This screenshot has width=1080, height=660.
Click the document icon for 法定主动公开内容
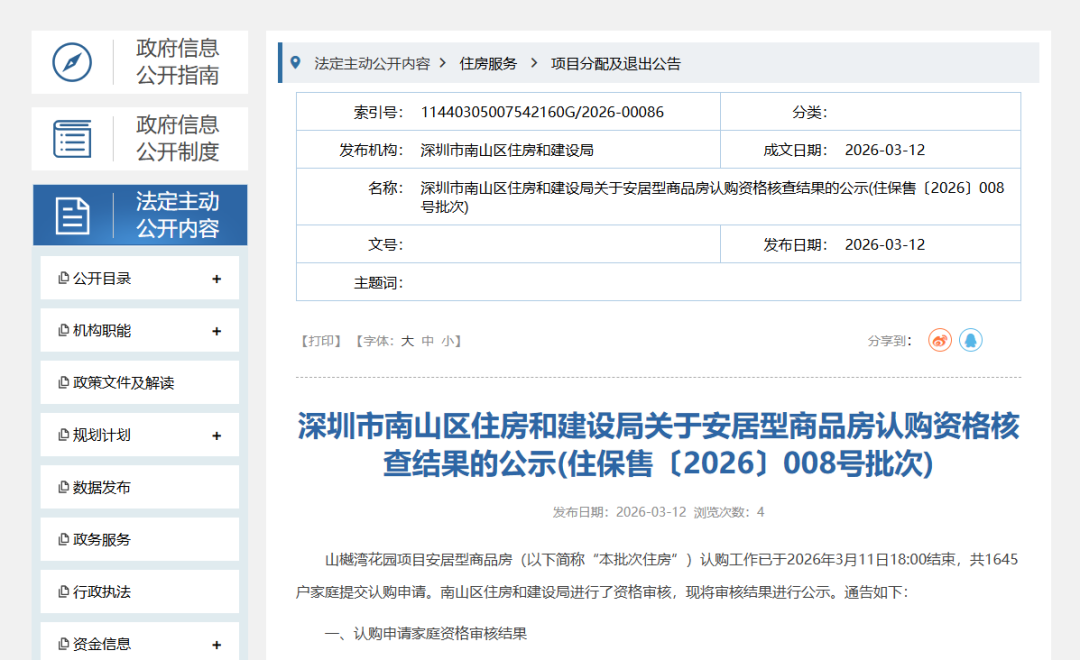pos(72,216)
